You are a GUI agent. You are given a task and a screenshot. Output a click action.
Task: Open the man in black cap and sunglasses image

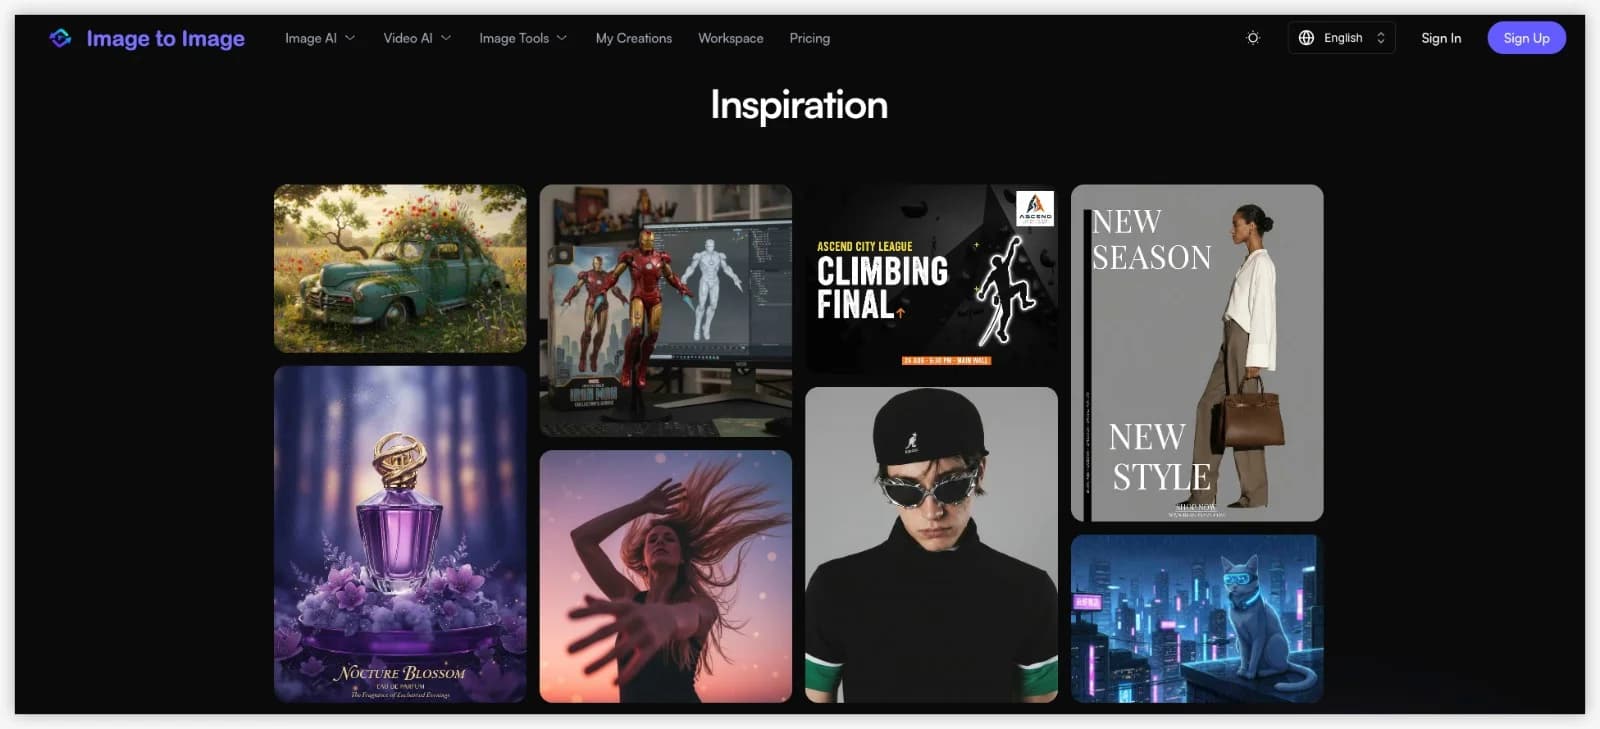(931, 545)
